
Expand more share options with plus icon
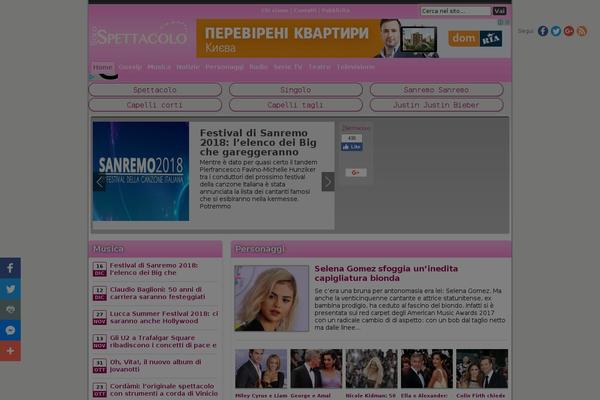pyautogui.click(x=10, y=351)
